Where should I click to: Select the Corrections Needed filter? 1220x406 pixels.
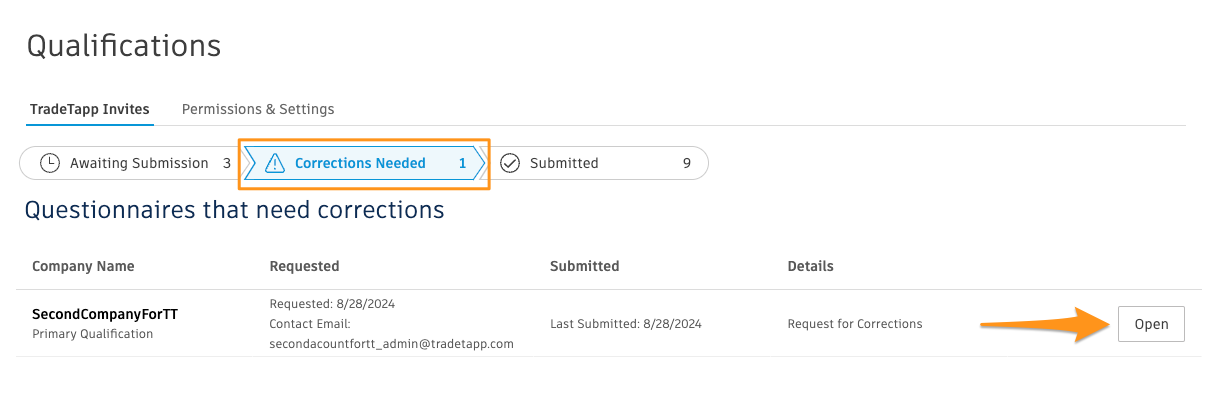[364, 163]
